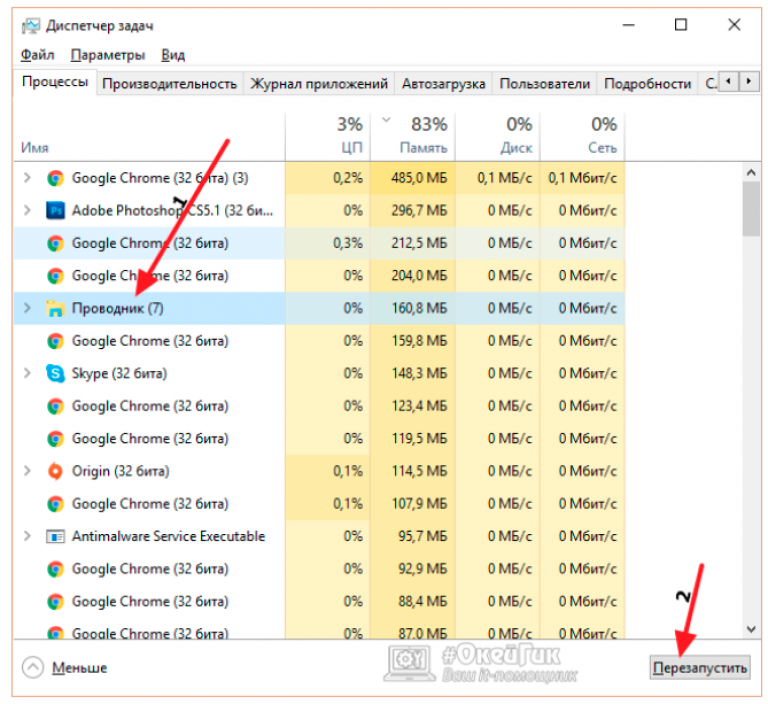This screenshot has width=768, height=704.
Task: Click the right arrow to scroll tabs
Action: click(748, 81)
